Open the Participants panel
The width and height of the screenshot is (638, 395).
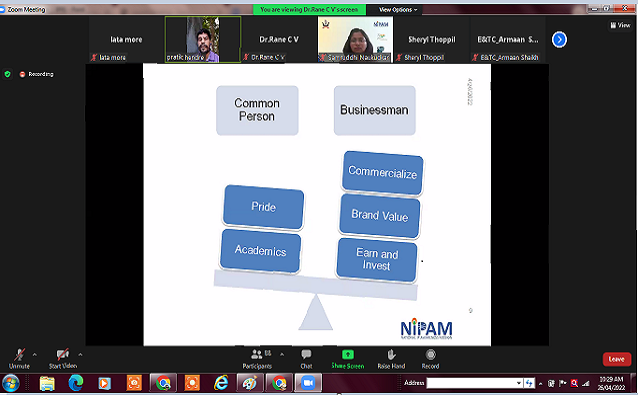point(257,355)
